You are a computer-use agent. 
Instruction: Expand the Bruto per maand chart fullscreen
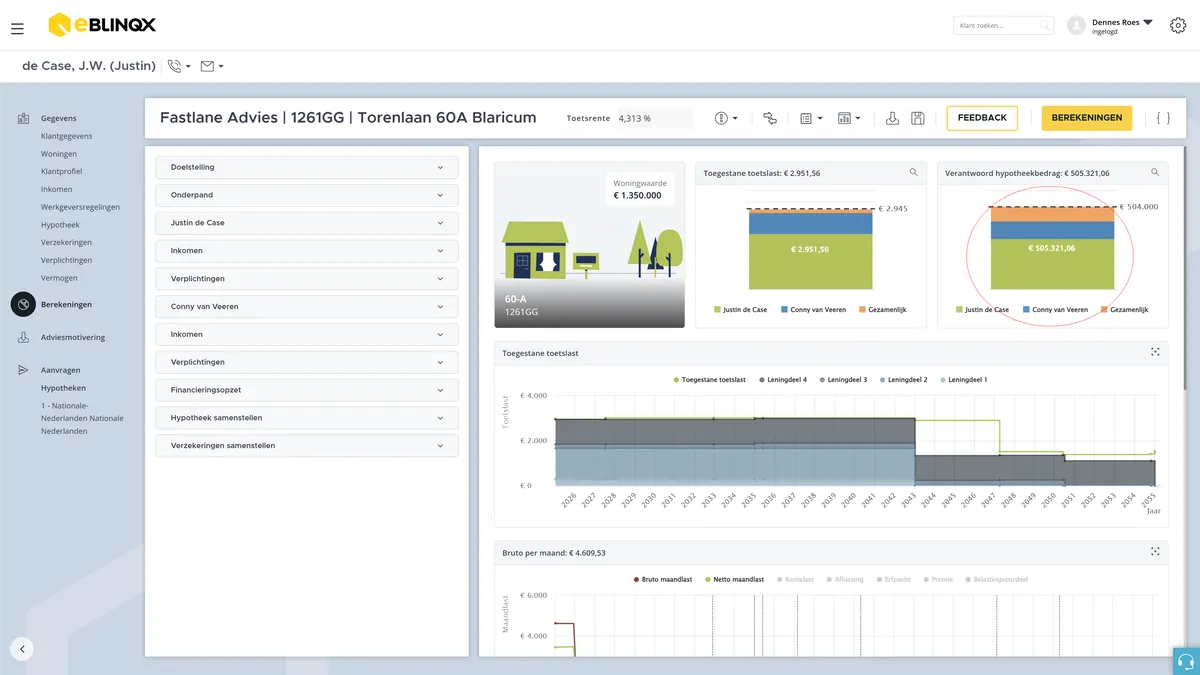coord(1155,551)
